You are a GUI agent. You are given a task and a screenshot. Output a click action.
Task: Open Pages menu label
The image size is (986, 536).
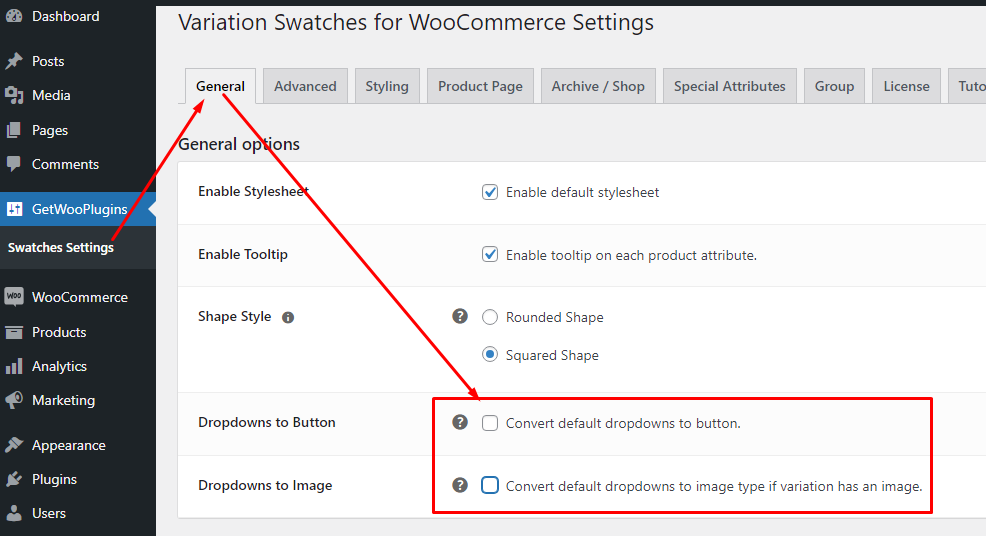pyautogui.click(x=50, y=130)
